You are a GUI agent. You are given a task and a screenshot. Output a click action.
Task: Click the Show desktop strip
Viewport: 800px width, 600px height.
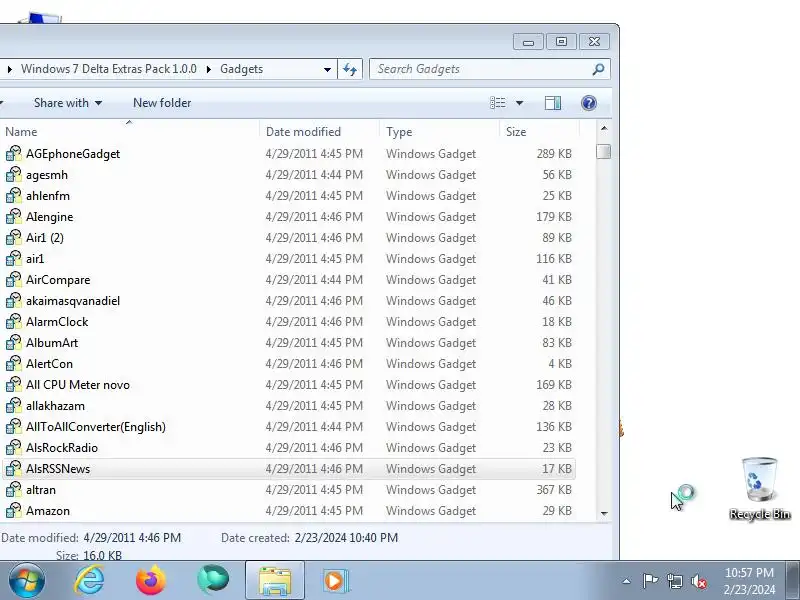[x=793, y=581]
